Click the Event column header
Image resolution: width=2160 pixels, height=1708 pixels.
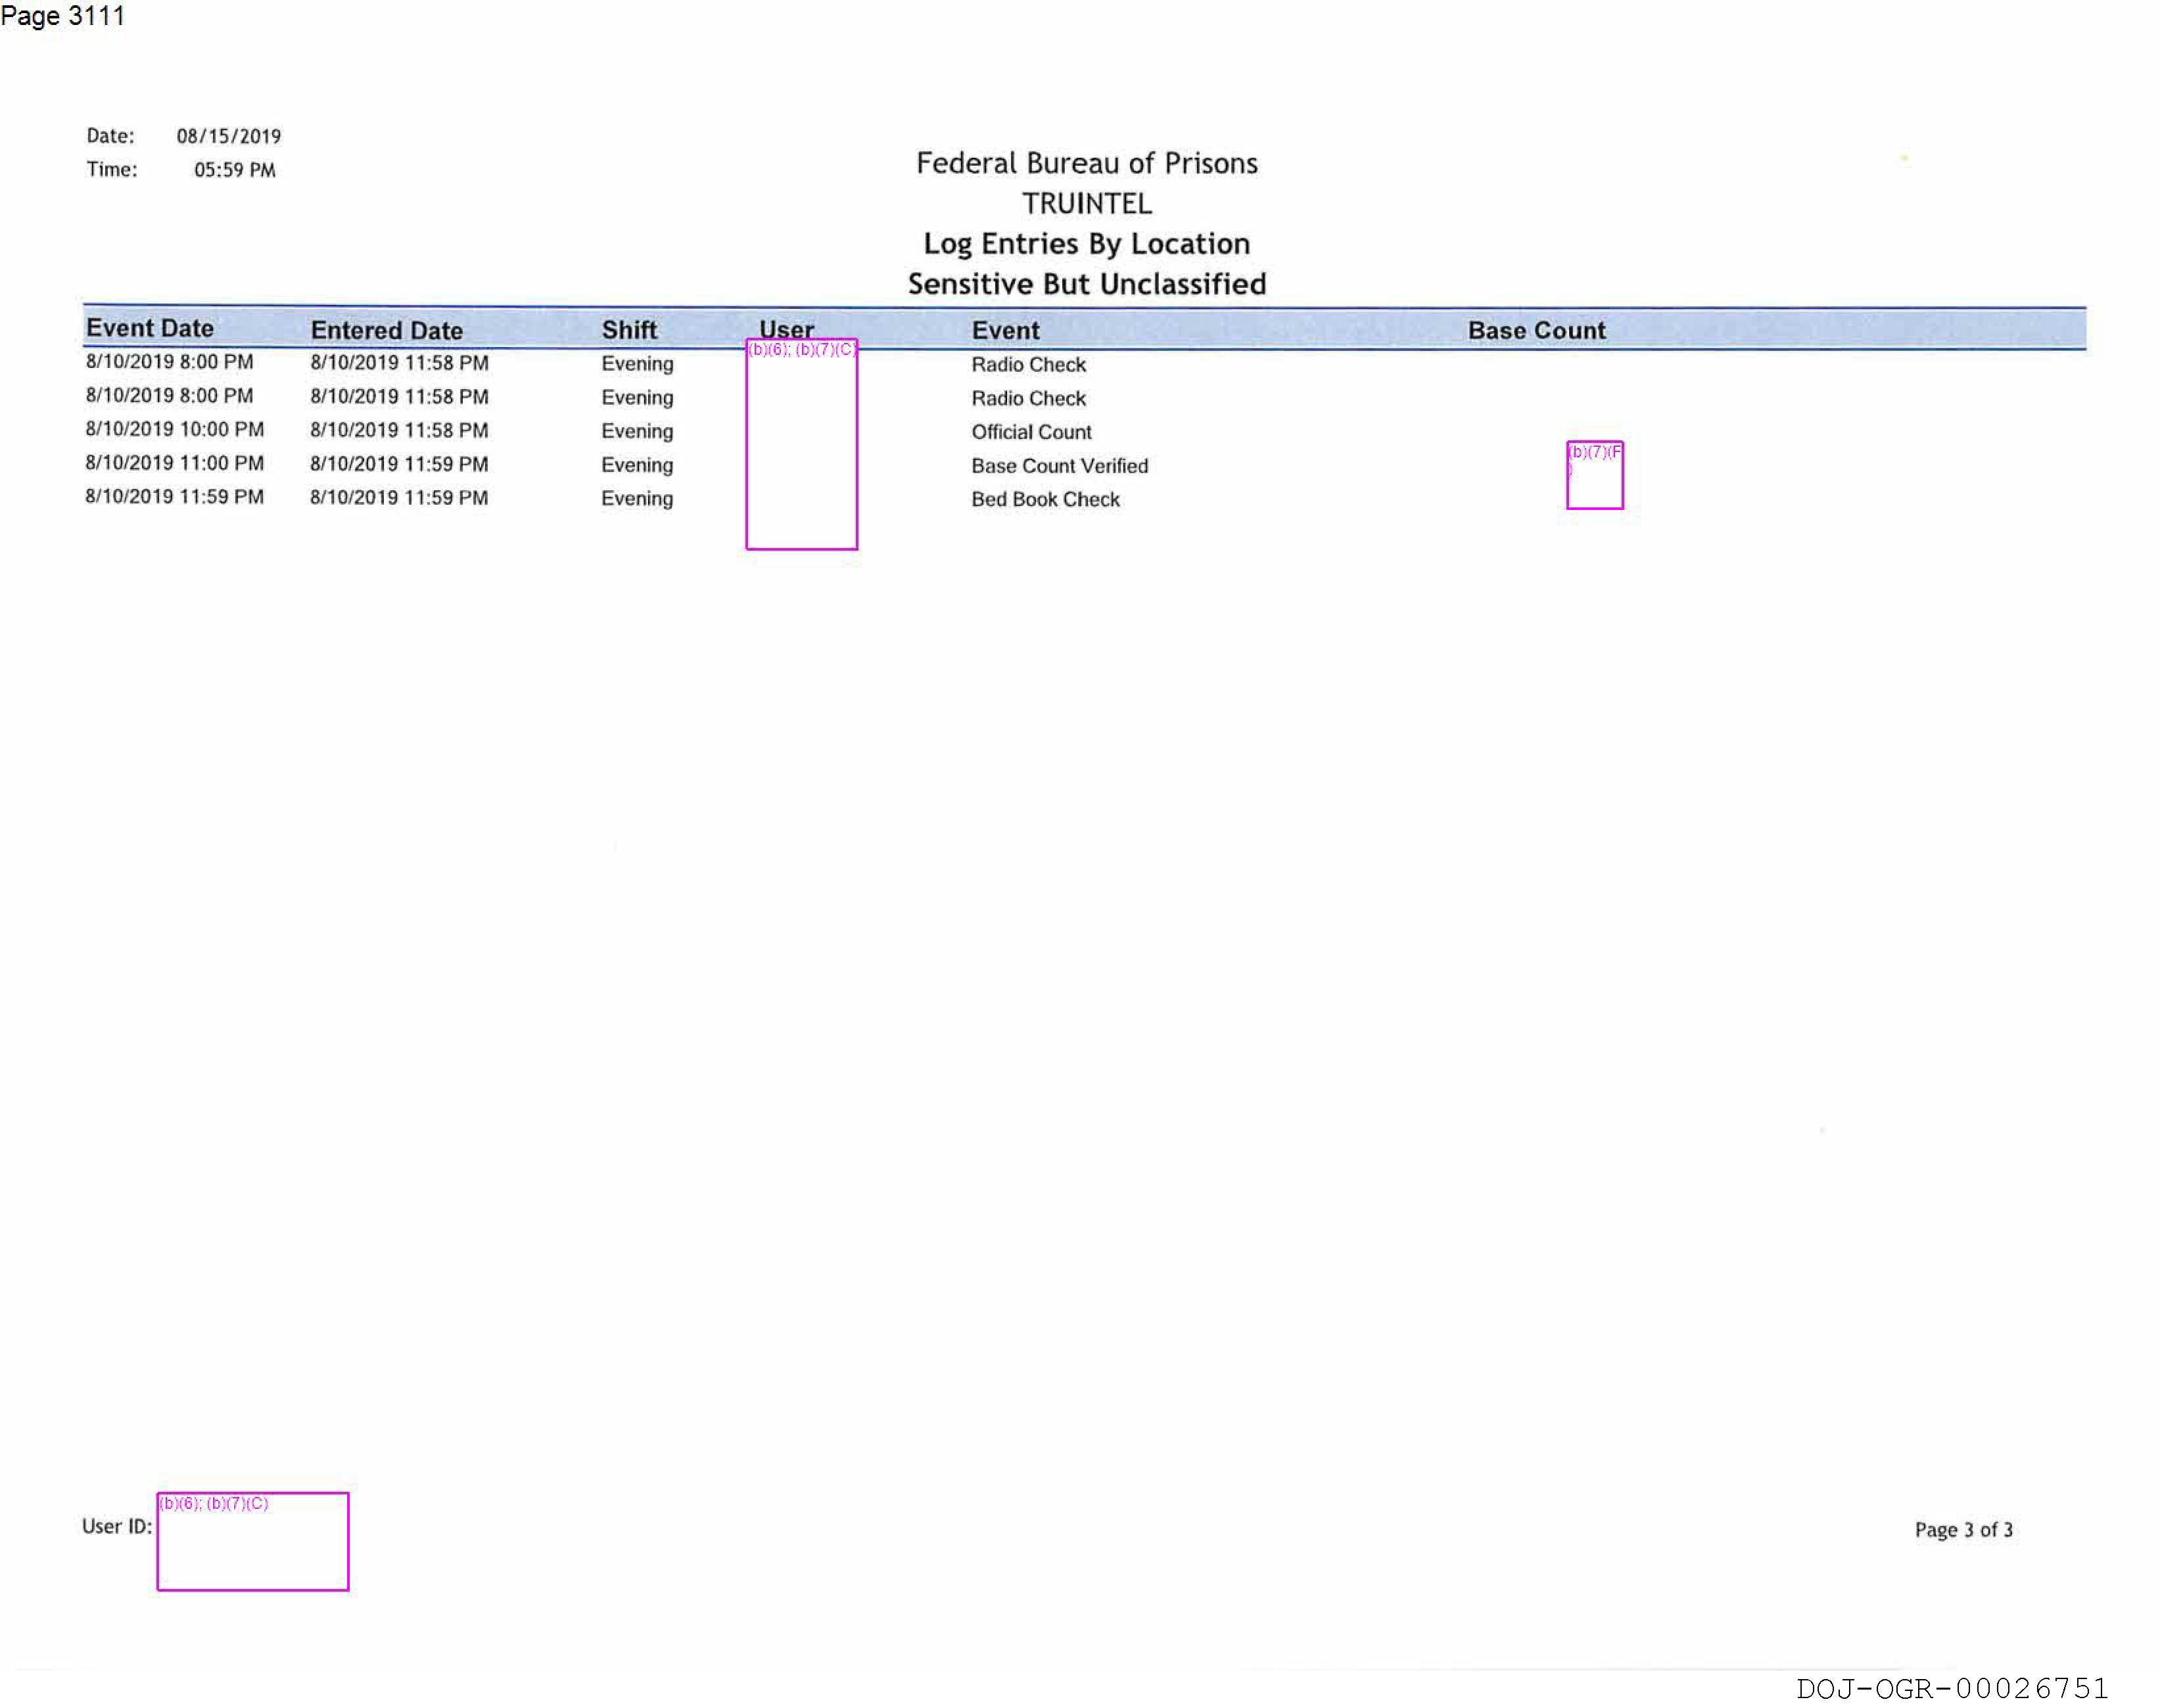[1005, 330]
